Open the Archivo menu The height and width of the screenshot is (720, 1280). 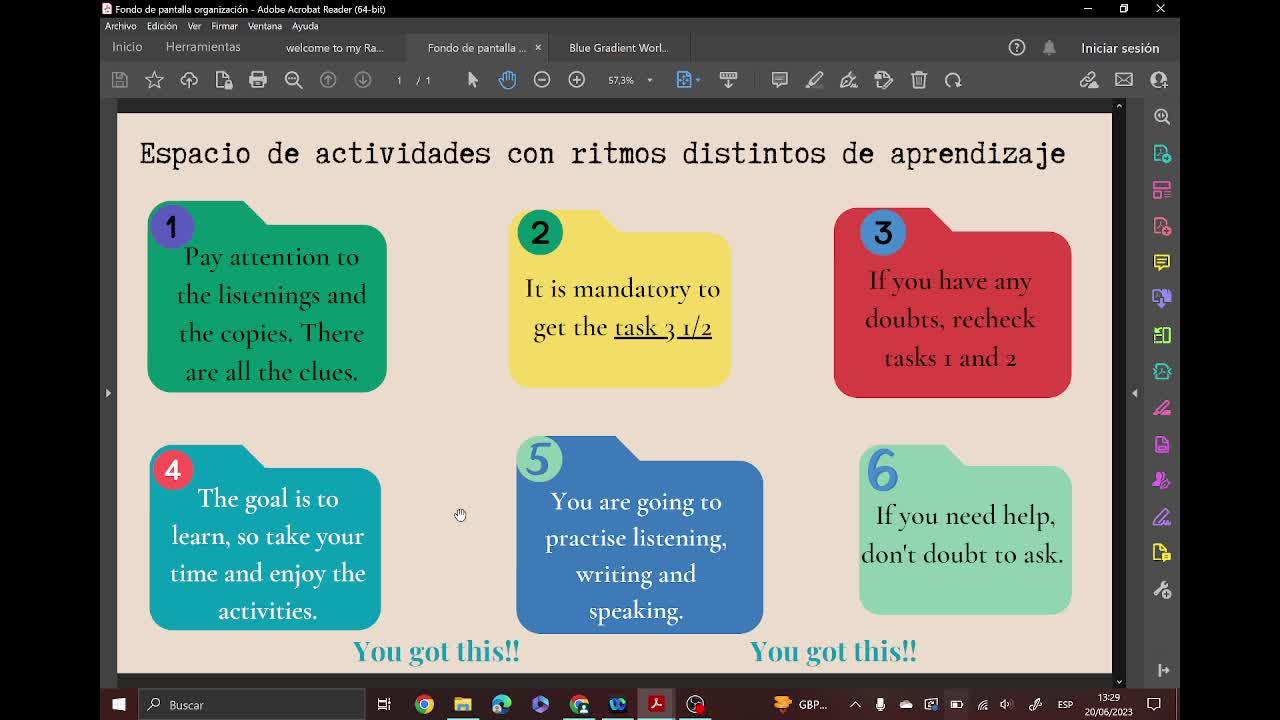121,26
